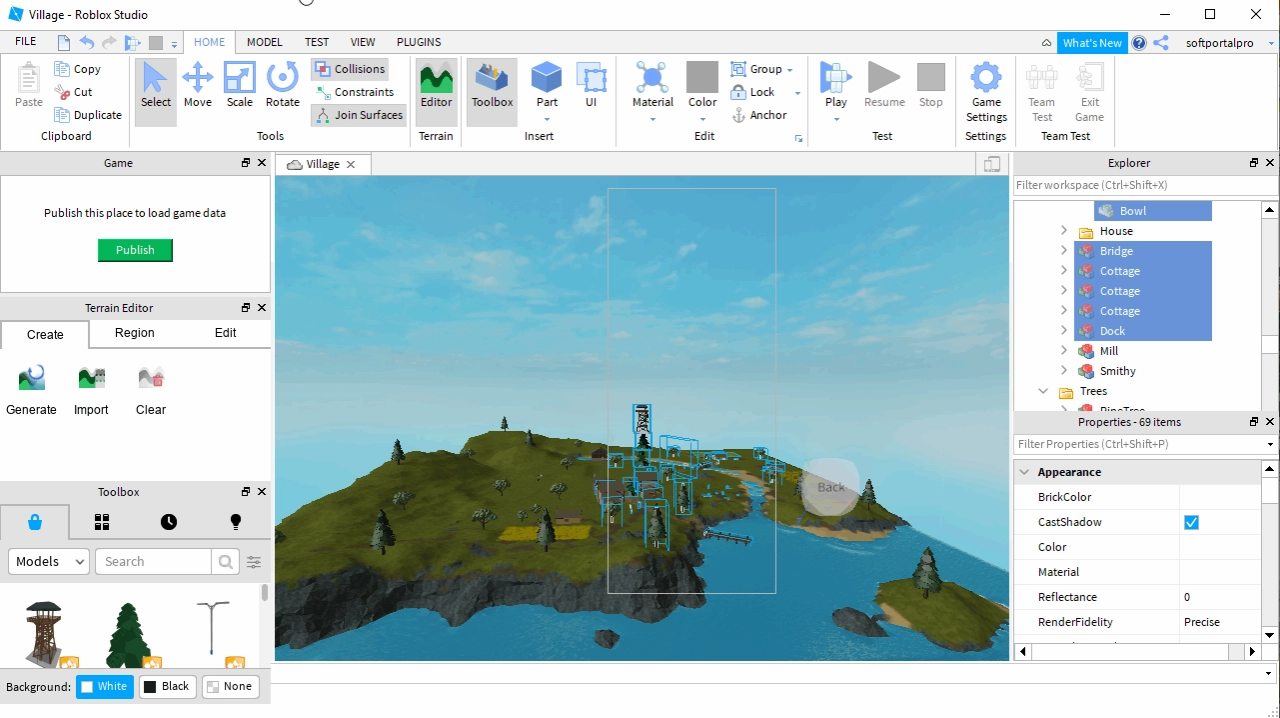This screenshot has height=718, width=1280.
Task: Uncheck the CastShadow checkbox
Action: 1191,522
